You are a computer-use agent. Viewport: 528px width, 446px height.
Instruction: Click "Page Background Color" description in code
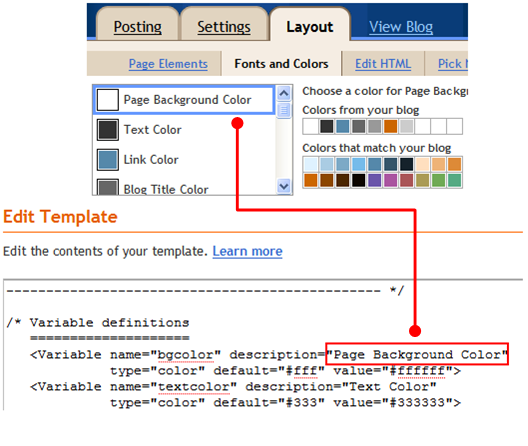pyautogui.click(x=417, y=355)
